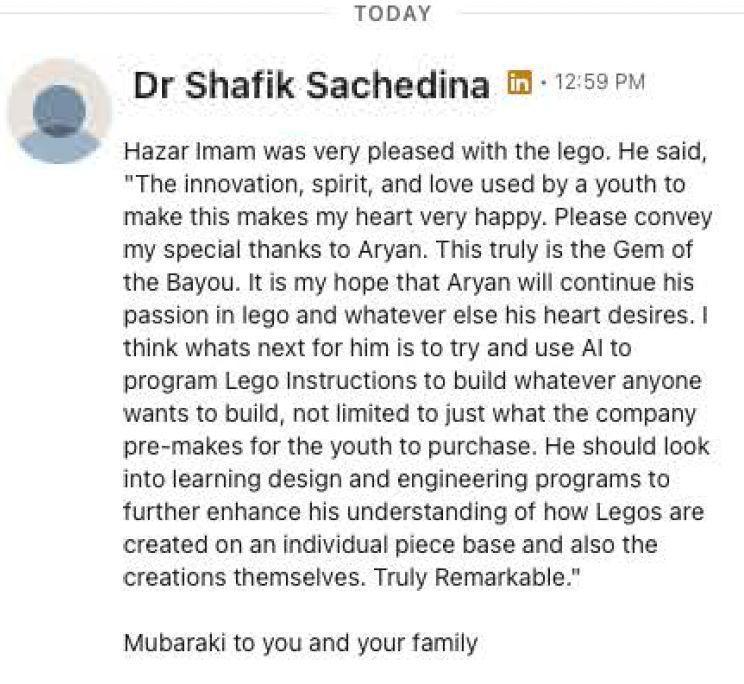Click the 12:59 PM message timestamp
The image size is (744, 684).
pos(599,82)
